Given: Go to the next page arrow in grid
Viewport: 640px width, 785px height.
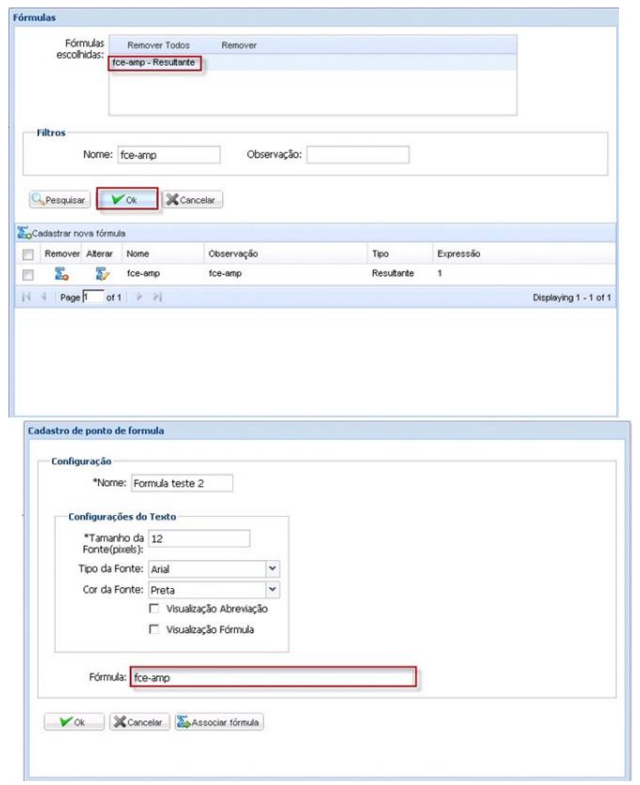Looking at the screenshot, I should 140,298.
